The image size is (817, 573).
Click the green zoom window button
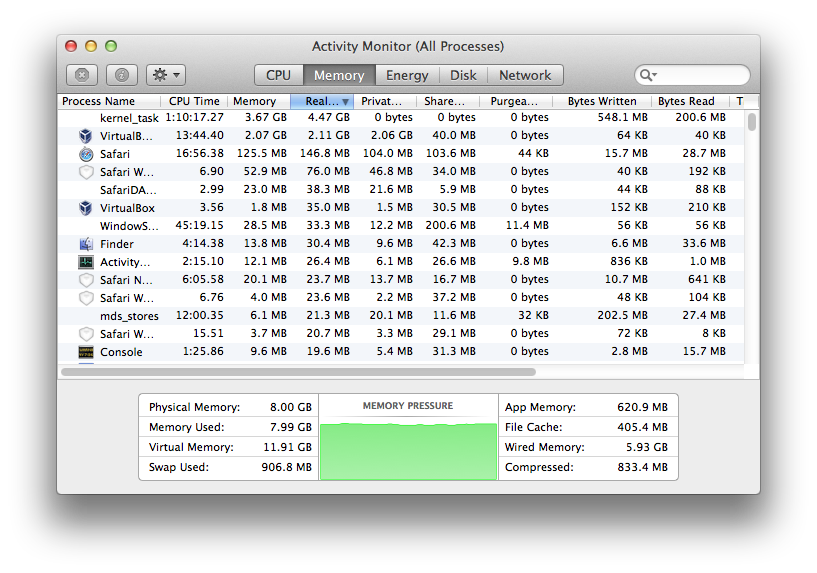(x=111, y=46)
